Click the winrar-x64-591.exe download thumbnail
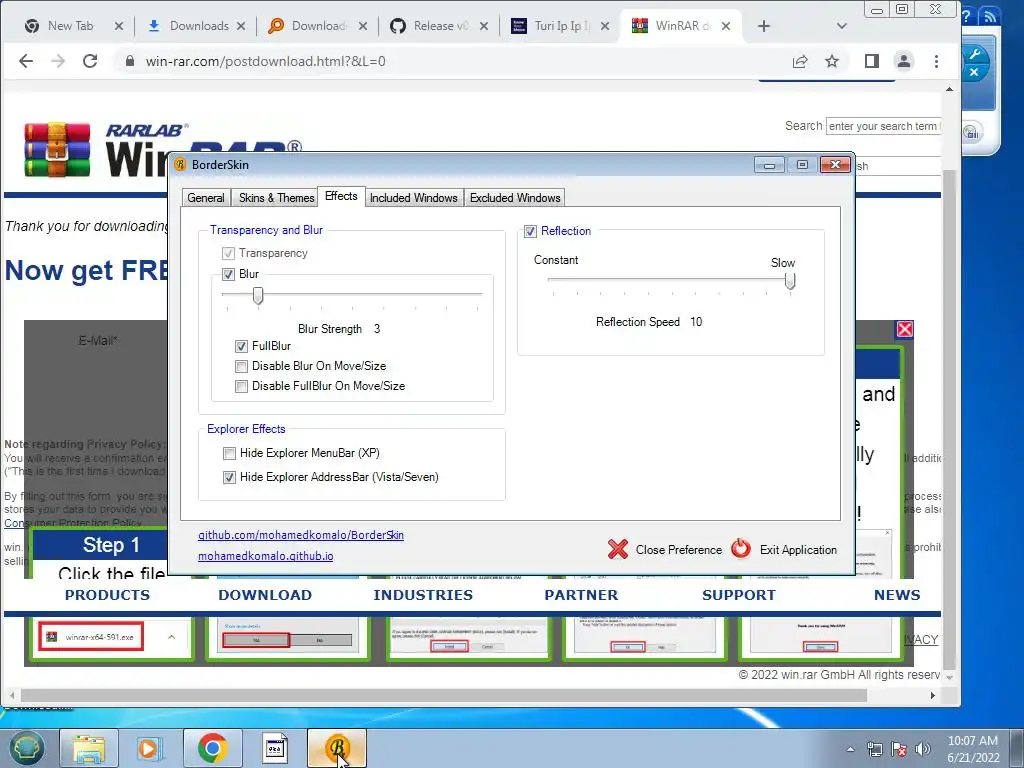Image resolution: width=1024 pixels, height=768 pixels. (x=91, y=637)
